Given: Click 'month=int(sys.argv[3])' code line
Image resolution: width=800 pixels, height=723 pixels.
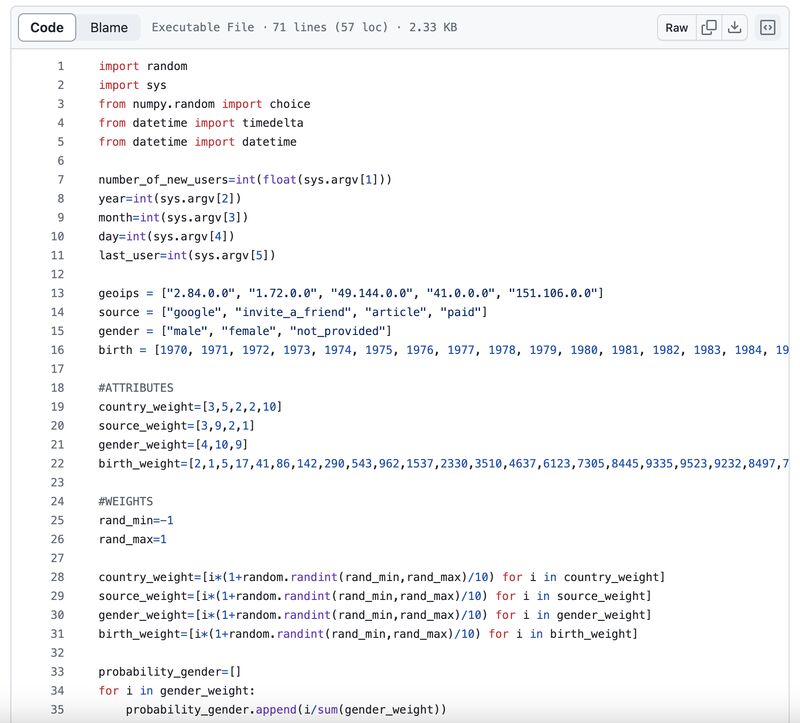Looking at the screenshot, I should pyautogui.click(x=173, y=217).
